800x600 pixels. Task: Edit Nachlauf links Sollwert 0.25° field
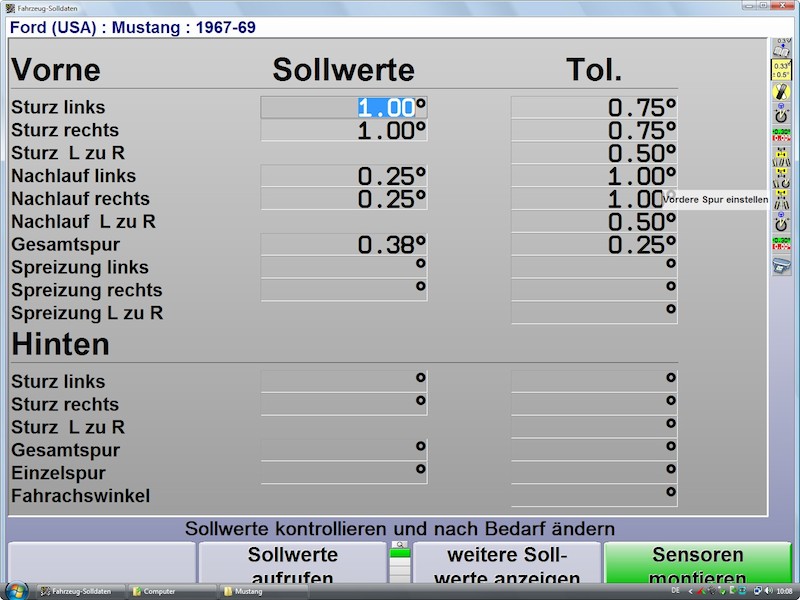click(x=344, y=176)
